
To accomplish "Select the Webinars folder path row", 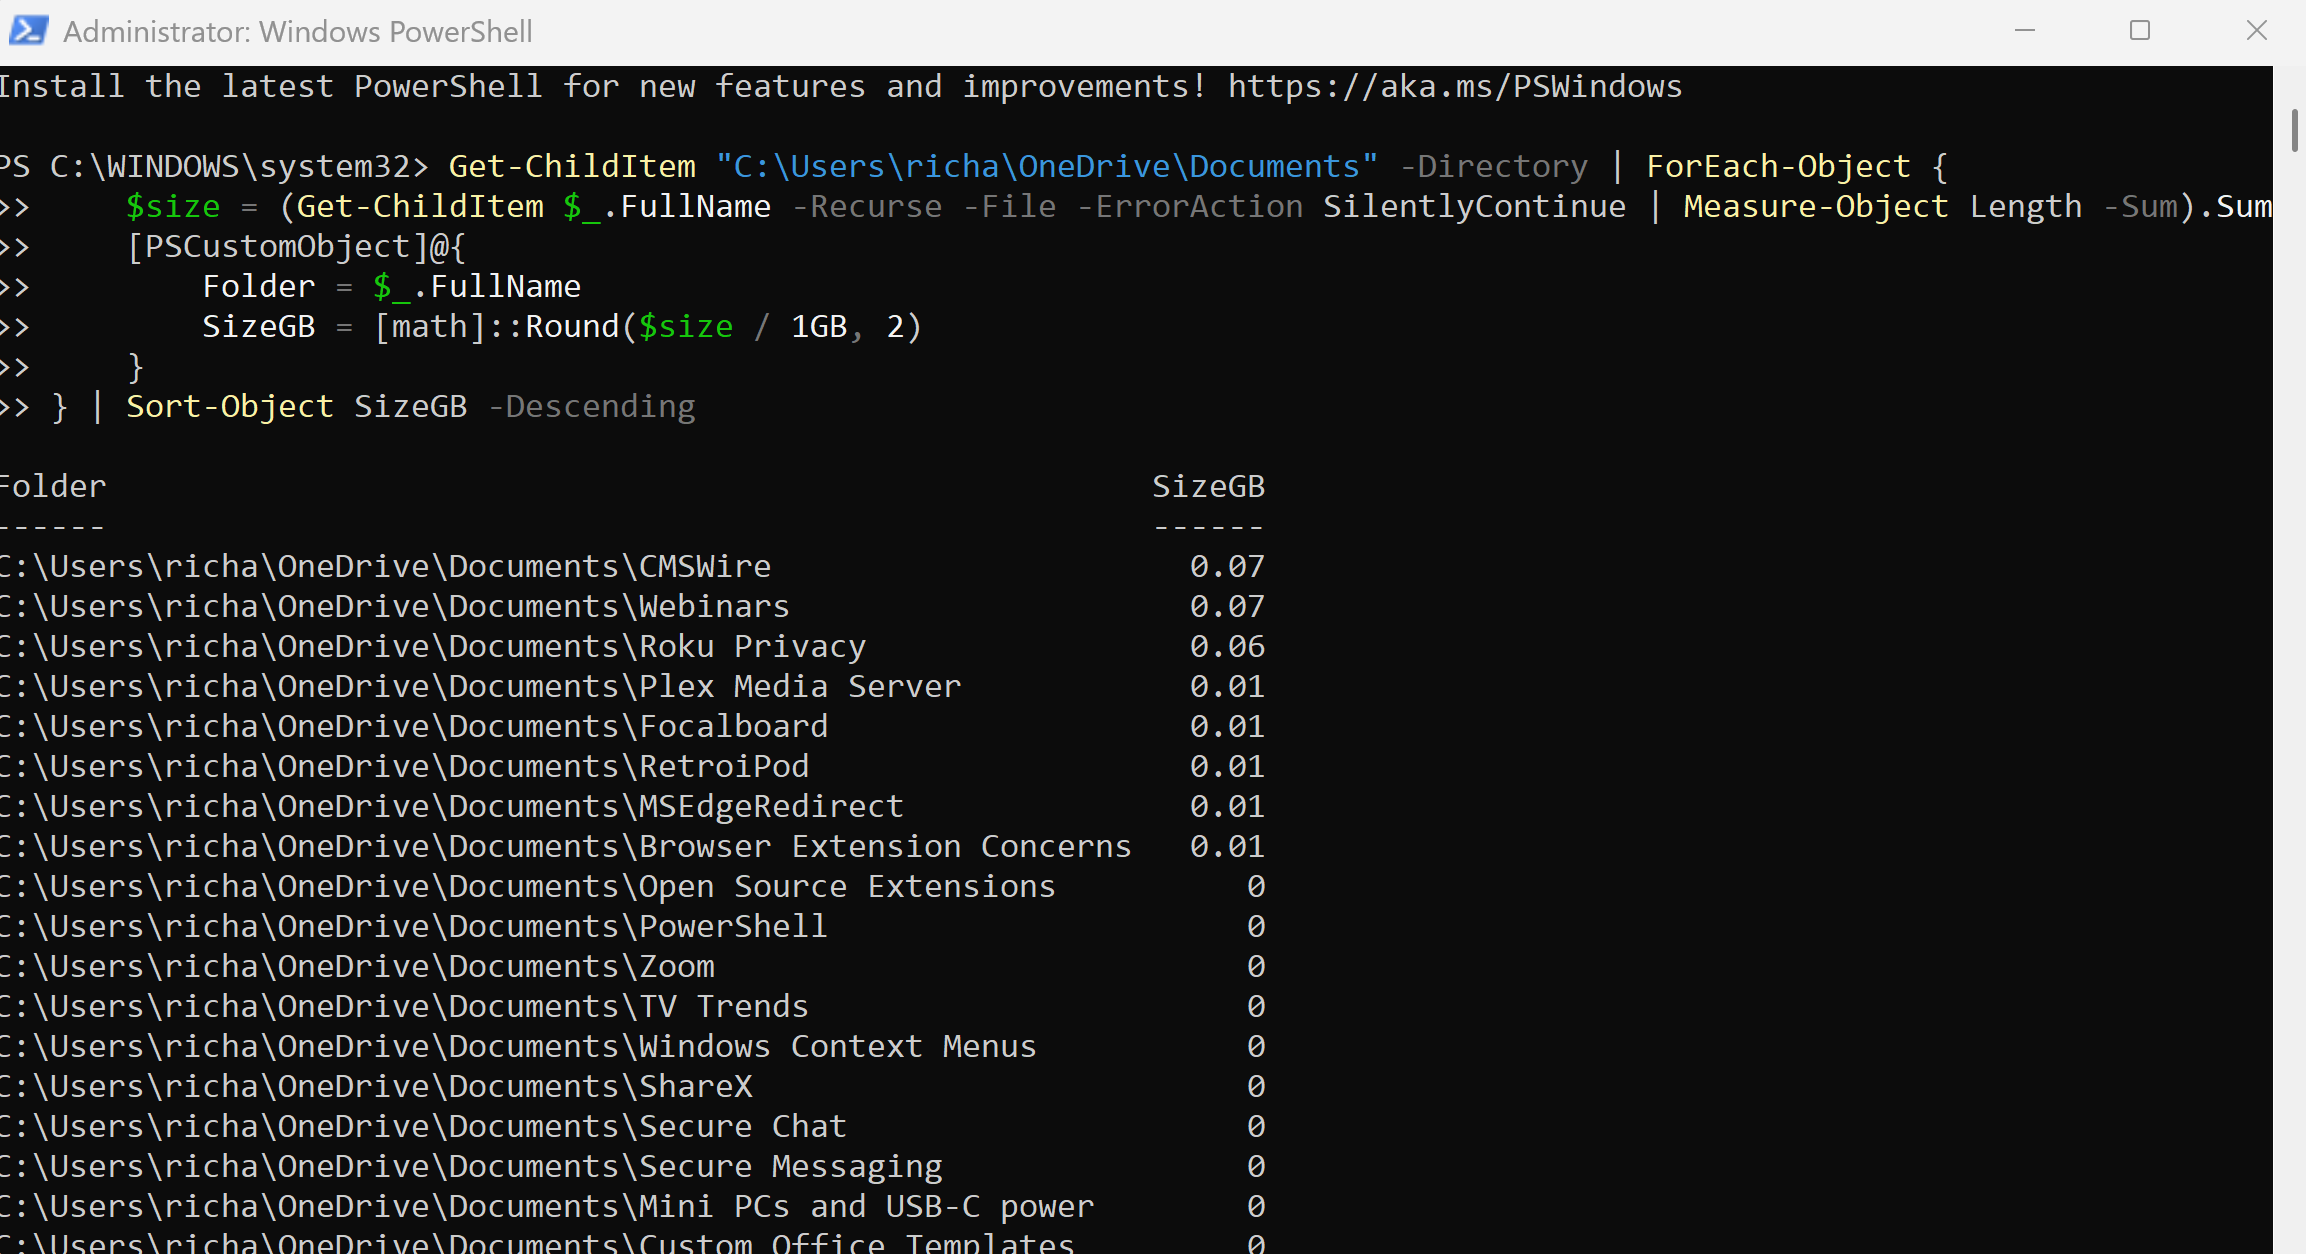I will [633, 607].
